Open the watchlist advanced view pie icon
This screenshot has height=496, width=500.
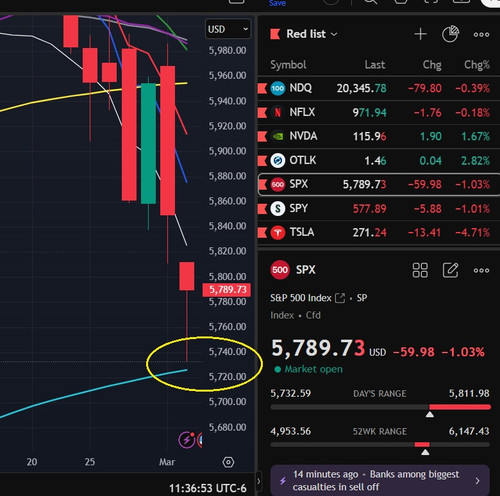point(450,34)
